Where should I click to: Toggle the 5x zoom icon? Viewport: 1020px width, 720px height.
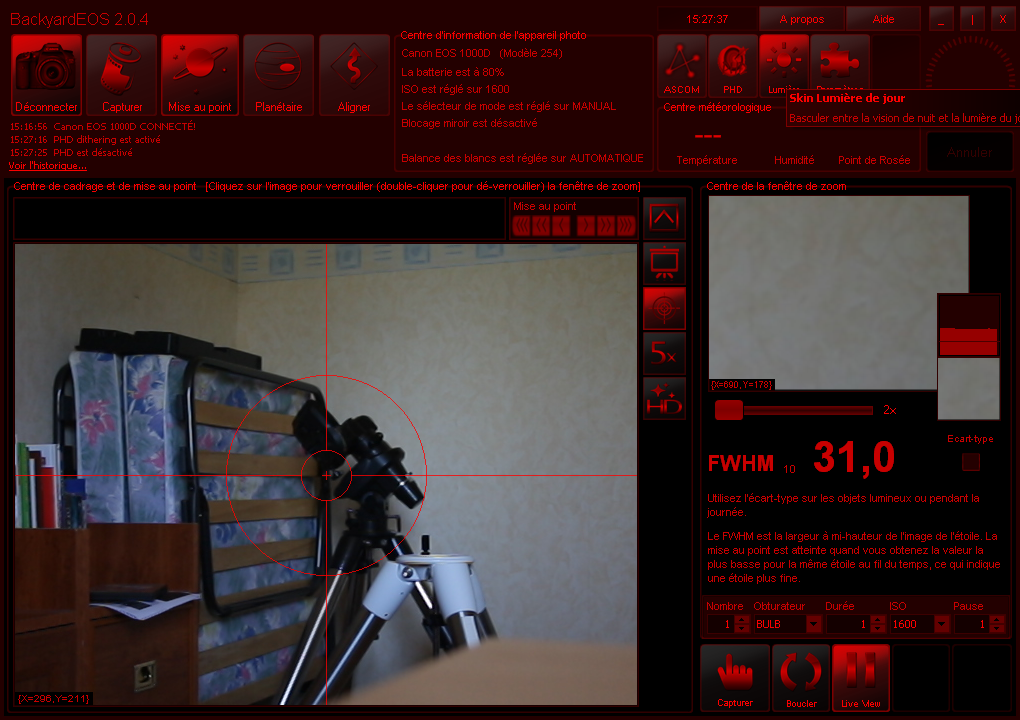(664, 353)
